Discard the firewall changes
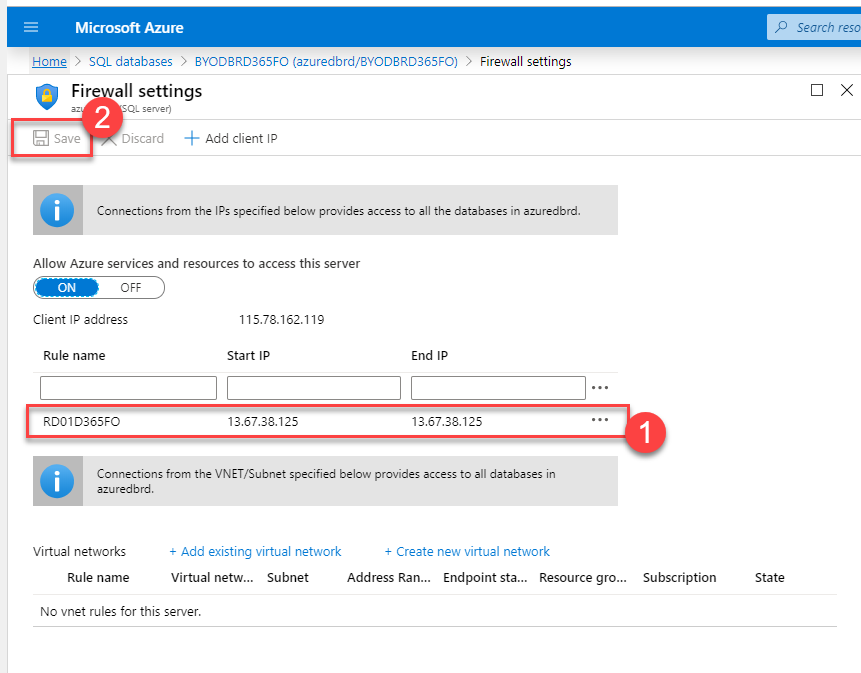Image resolution: width=861 pixels, height=673 pixels. click(132, 138)
